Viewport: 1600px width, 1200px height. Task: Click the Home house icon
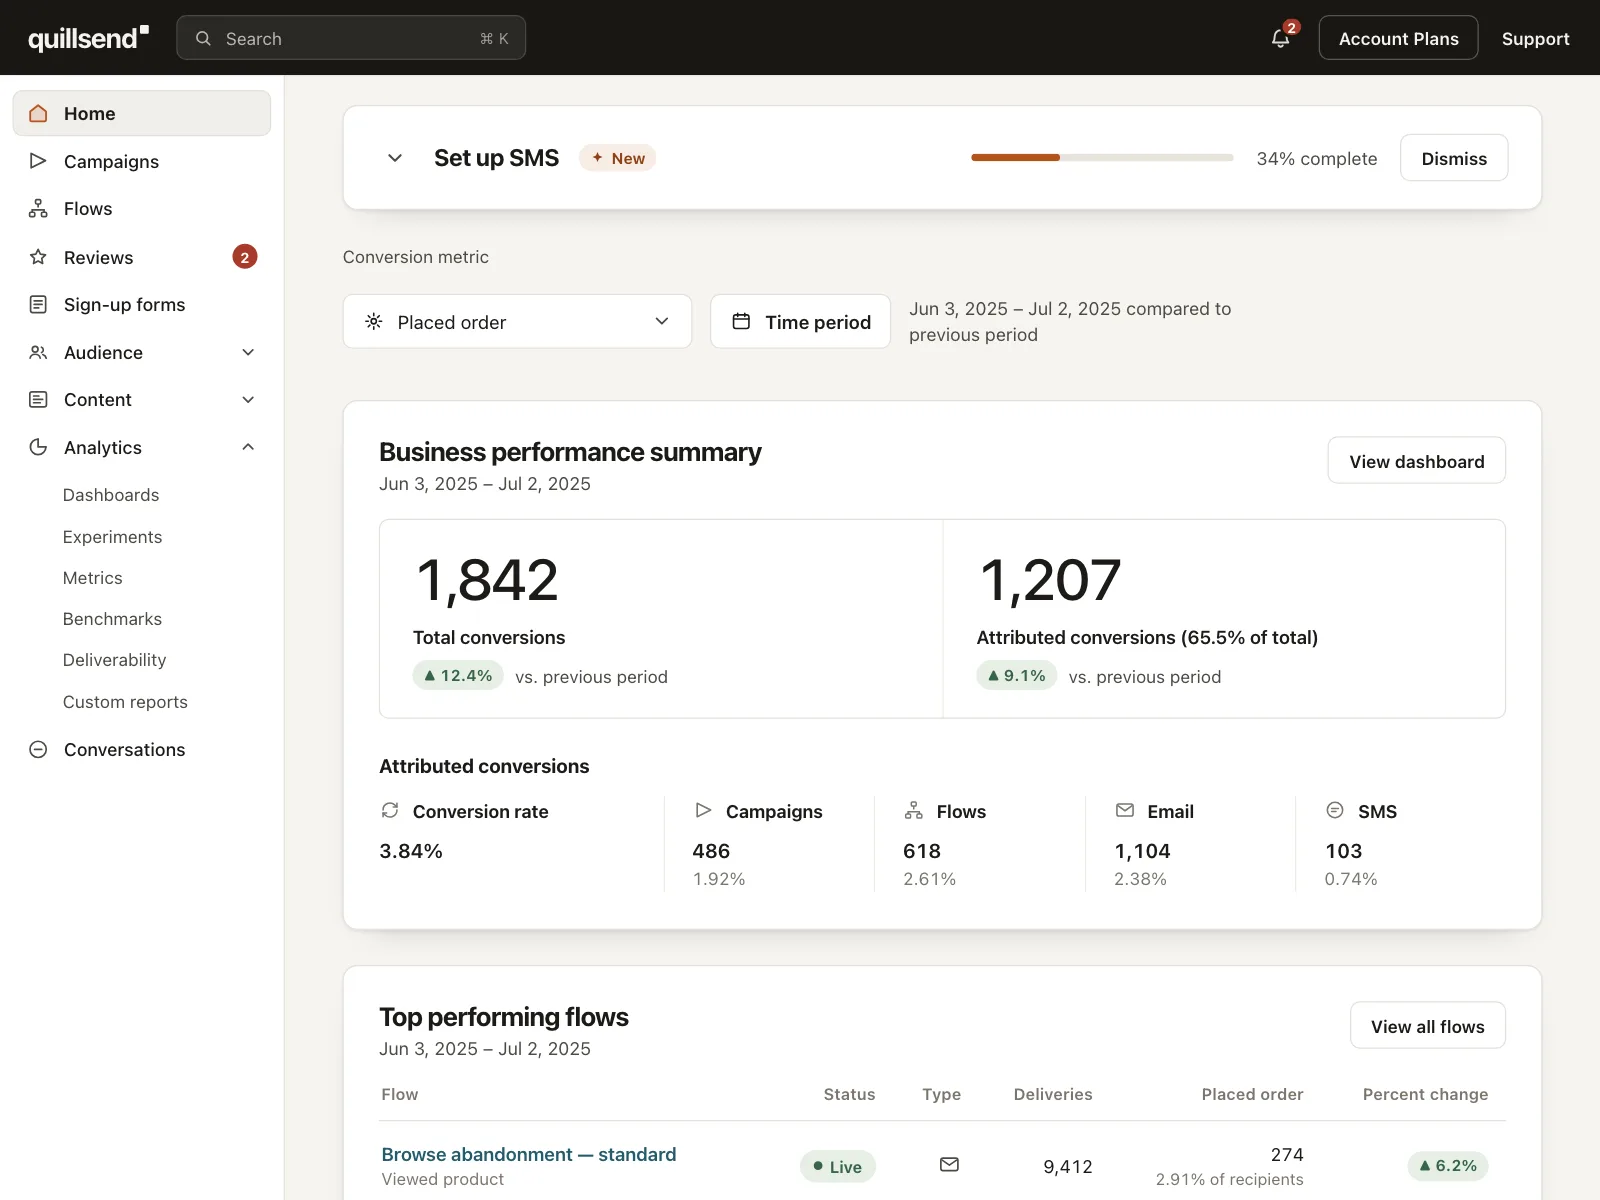pyautogui.click(x=38, y=113)
